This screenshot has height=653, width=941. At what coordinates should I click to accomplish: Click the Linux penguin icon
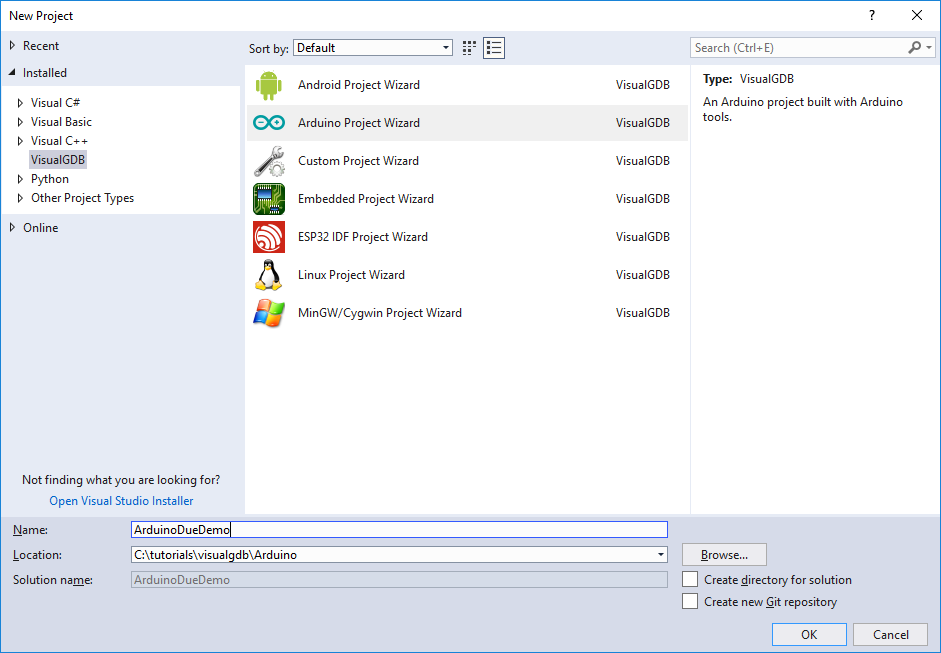[x=268, y=275]
